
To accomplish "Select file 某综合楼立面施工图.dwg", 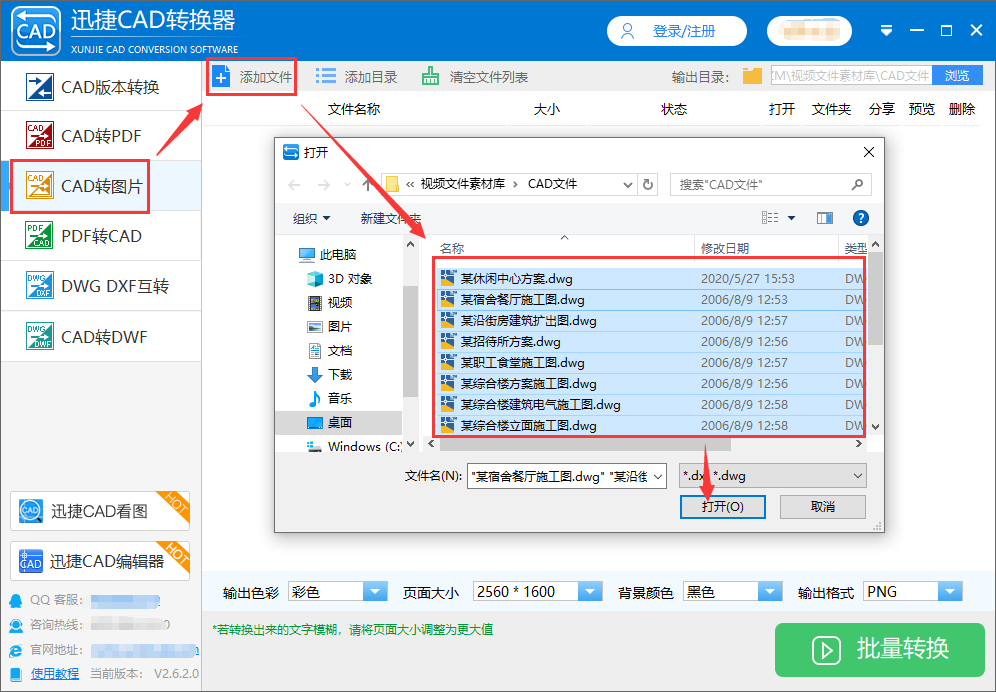I will (650, 425).
